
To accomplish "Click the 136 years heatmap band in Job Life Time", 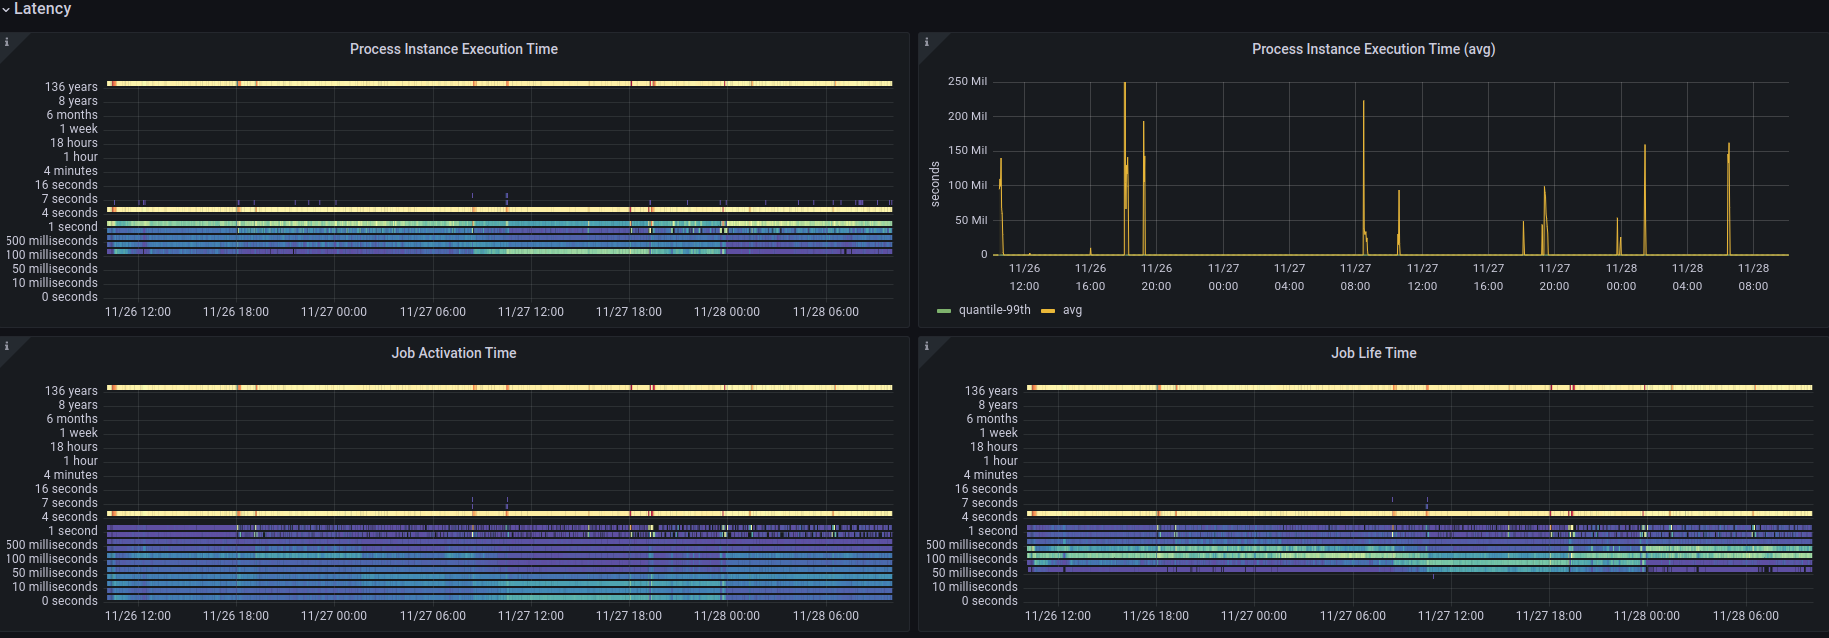I will coord(1420,387).
